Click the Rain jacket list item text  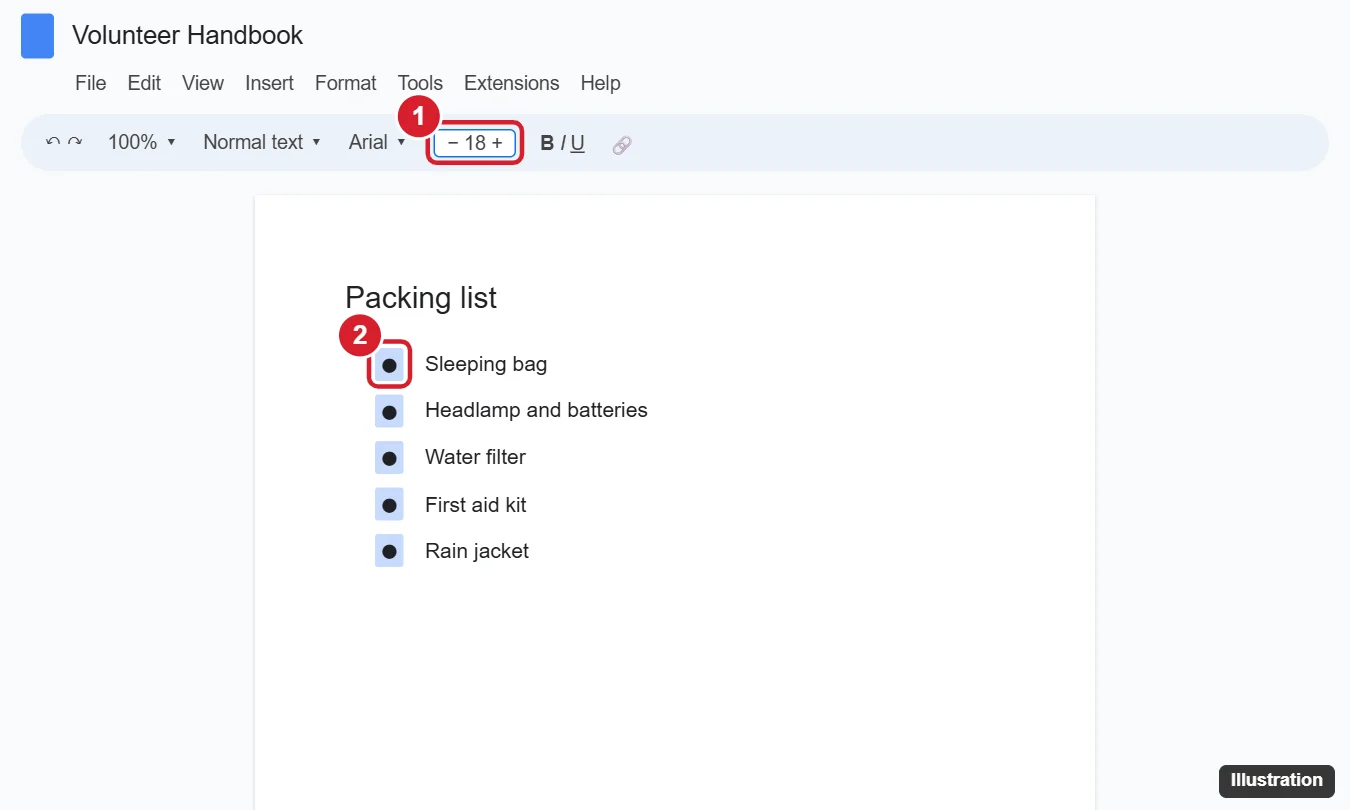477,551
